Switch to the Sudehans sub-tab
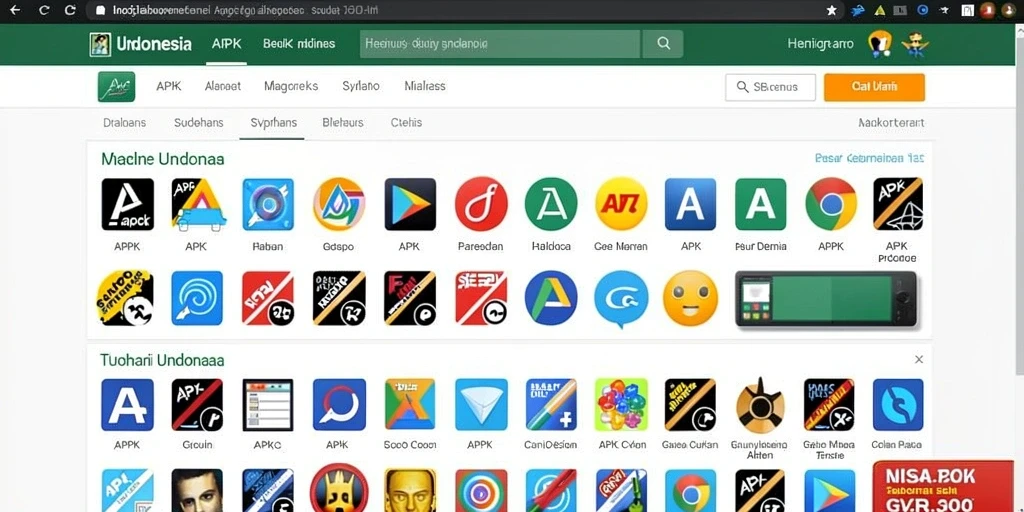This screenshot has width=1024, height=512. (199, 122)
